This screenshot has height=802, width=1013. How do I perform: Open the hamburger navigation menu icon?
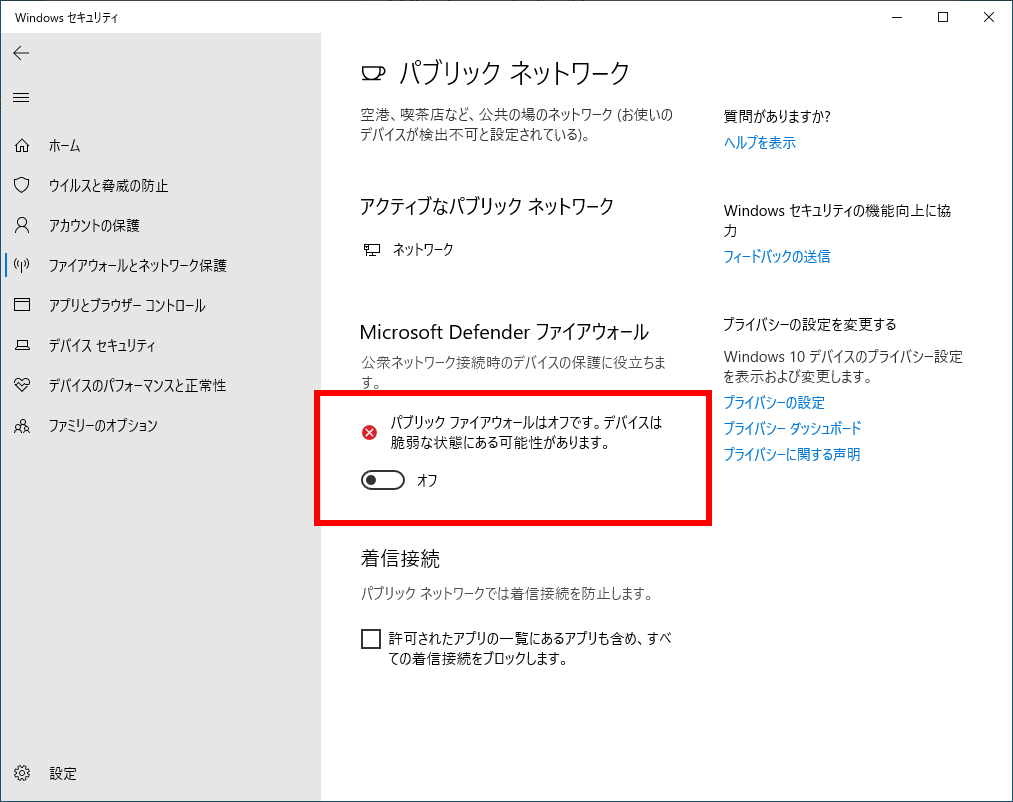pos(21,98)
